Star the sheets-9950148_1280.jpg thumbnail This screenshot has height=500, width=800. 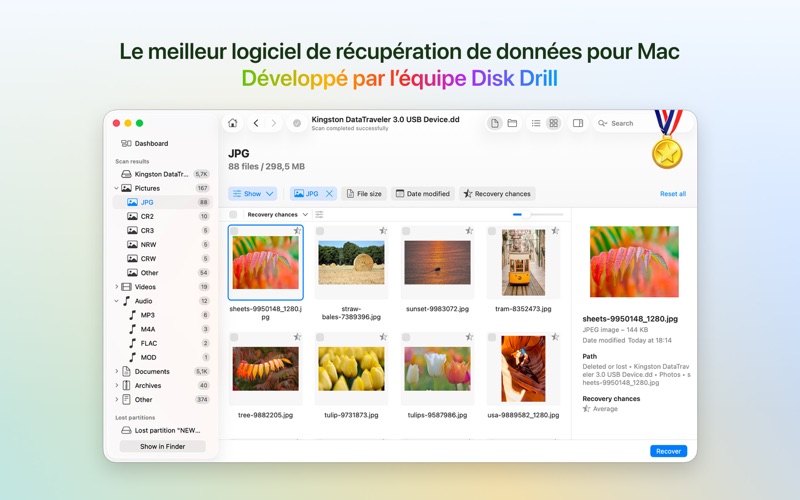pyautogui.click(x=297, y=231)
